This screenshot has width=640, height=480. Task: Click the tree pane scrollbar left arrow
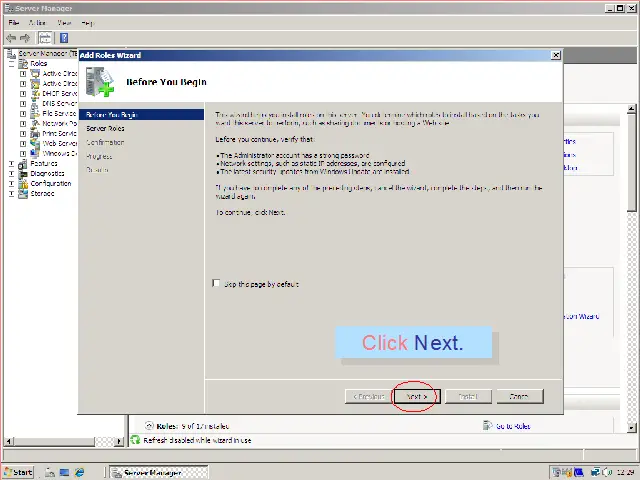coord(9,441)
